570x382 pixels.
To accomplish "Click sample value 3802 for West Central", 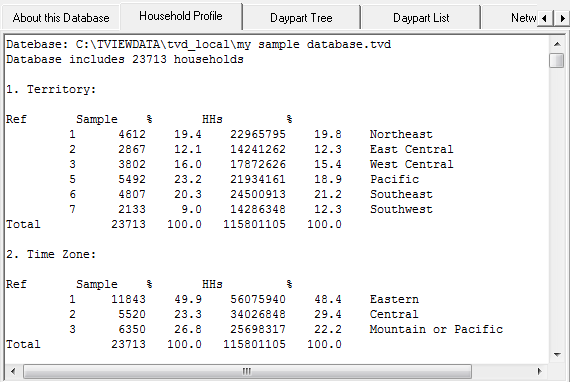I will pyautogui.click(x=132, y=164).
